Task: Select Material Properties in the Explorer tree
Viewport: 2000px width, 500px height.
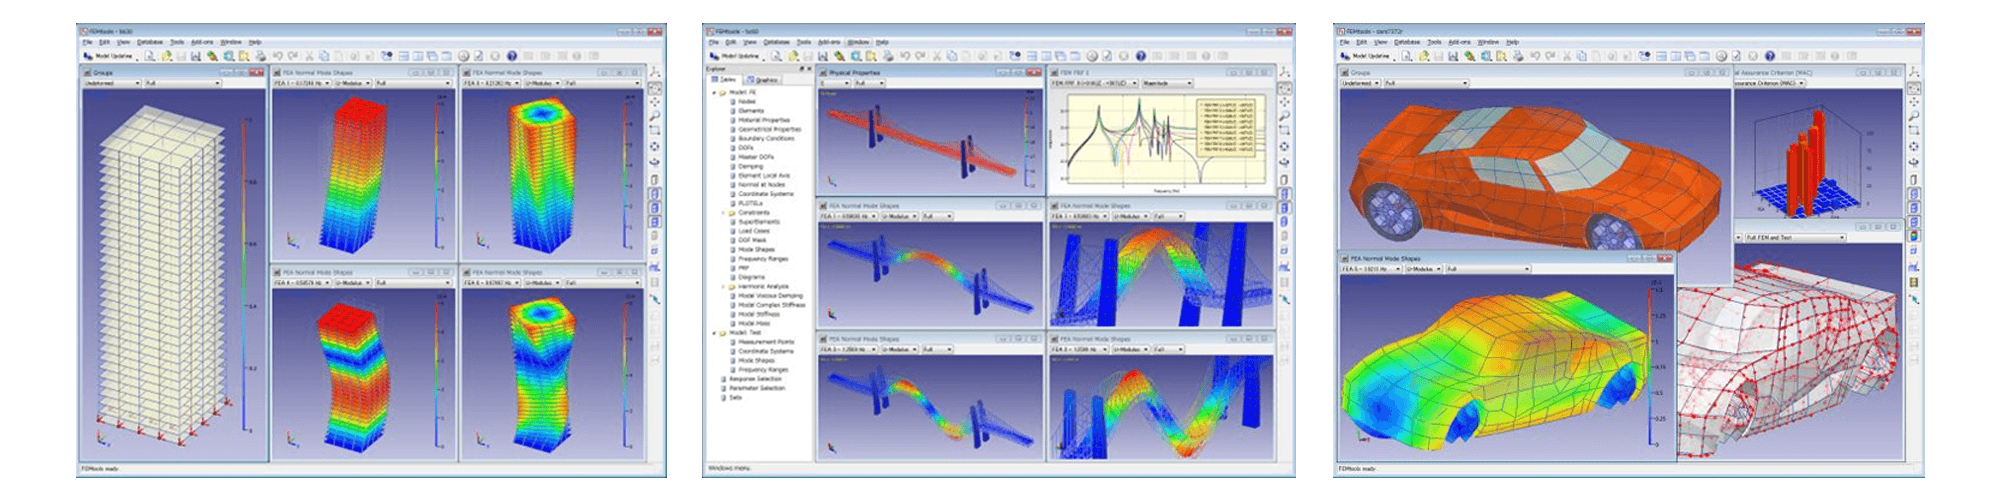Action: click(763, 120)
